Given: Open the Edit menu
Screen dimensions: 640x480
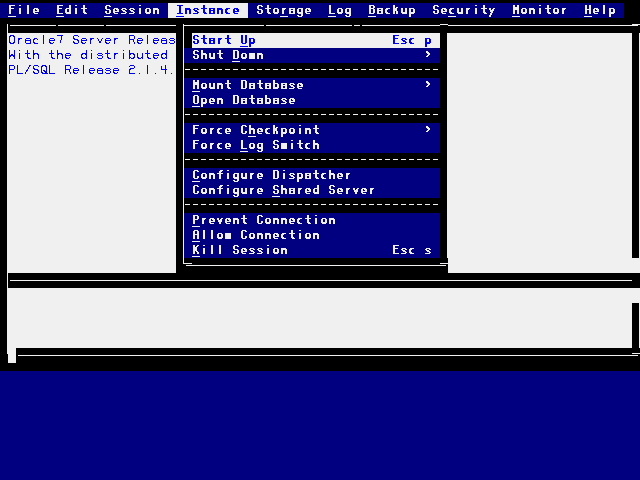Looking at the screenshot, I should tap(72, 10).
